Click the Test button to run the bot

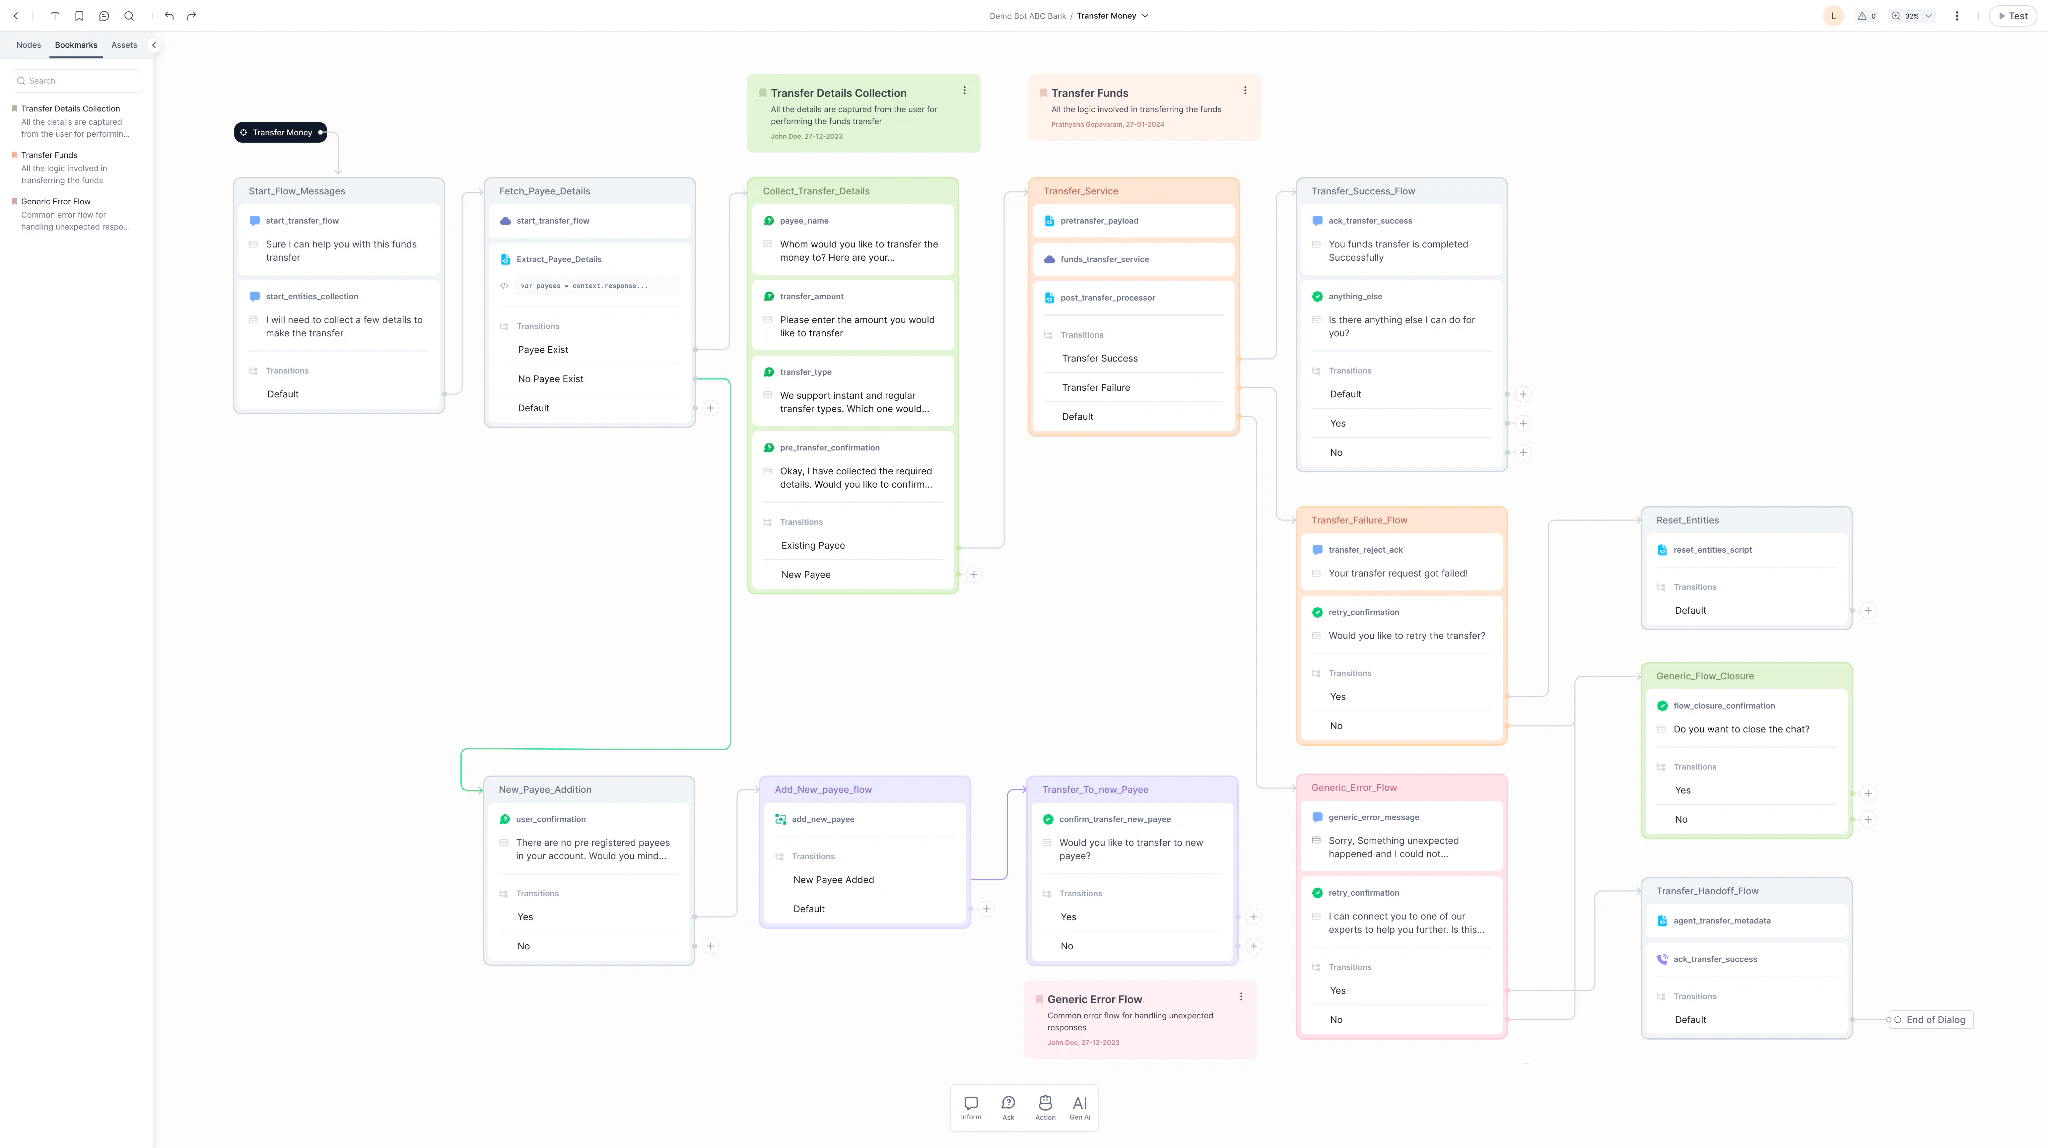[2012, 15]
